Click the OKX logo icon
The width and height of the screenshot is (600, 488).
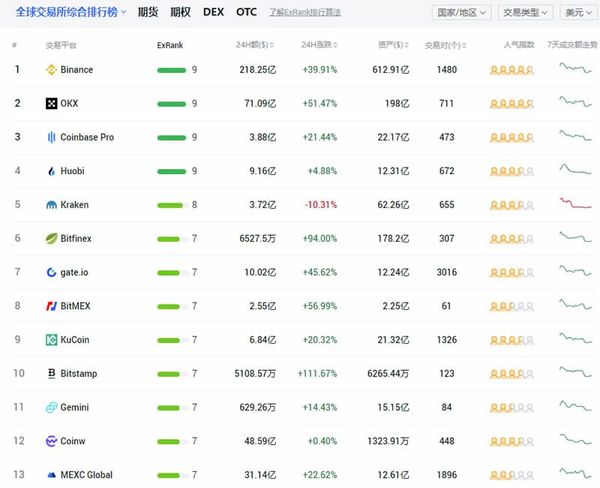pyautogui.click(x=51, y=103)
